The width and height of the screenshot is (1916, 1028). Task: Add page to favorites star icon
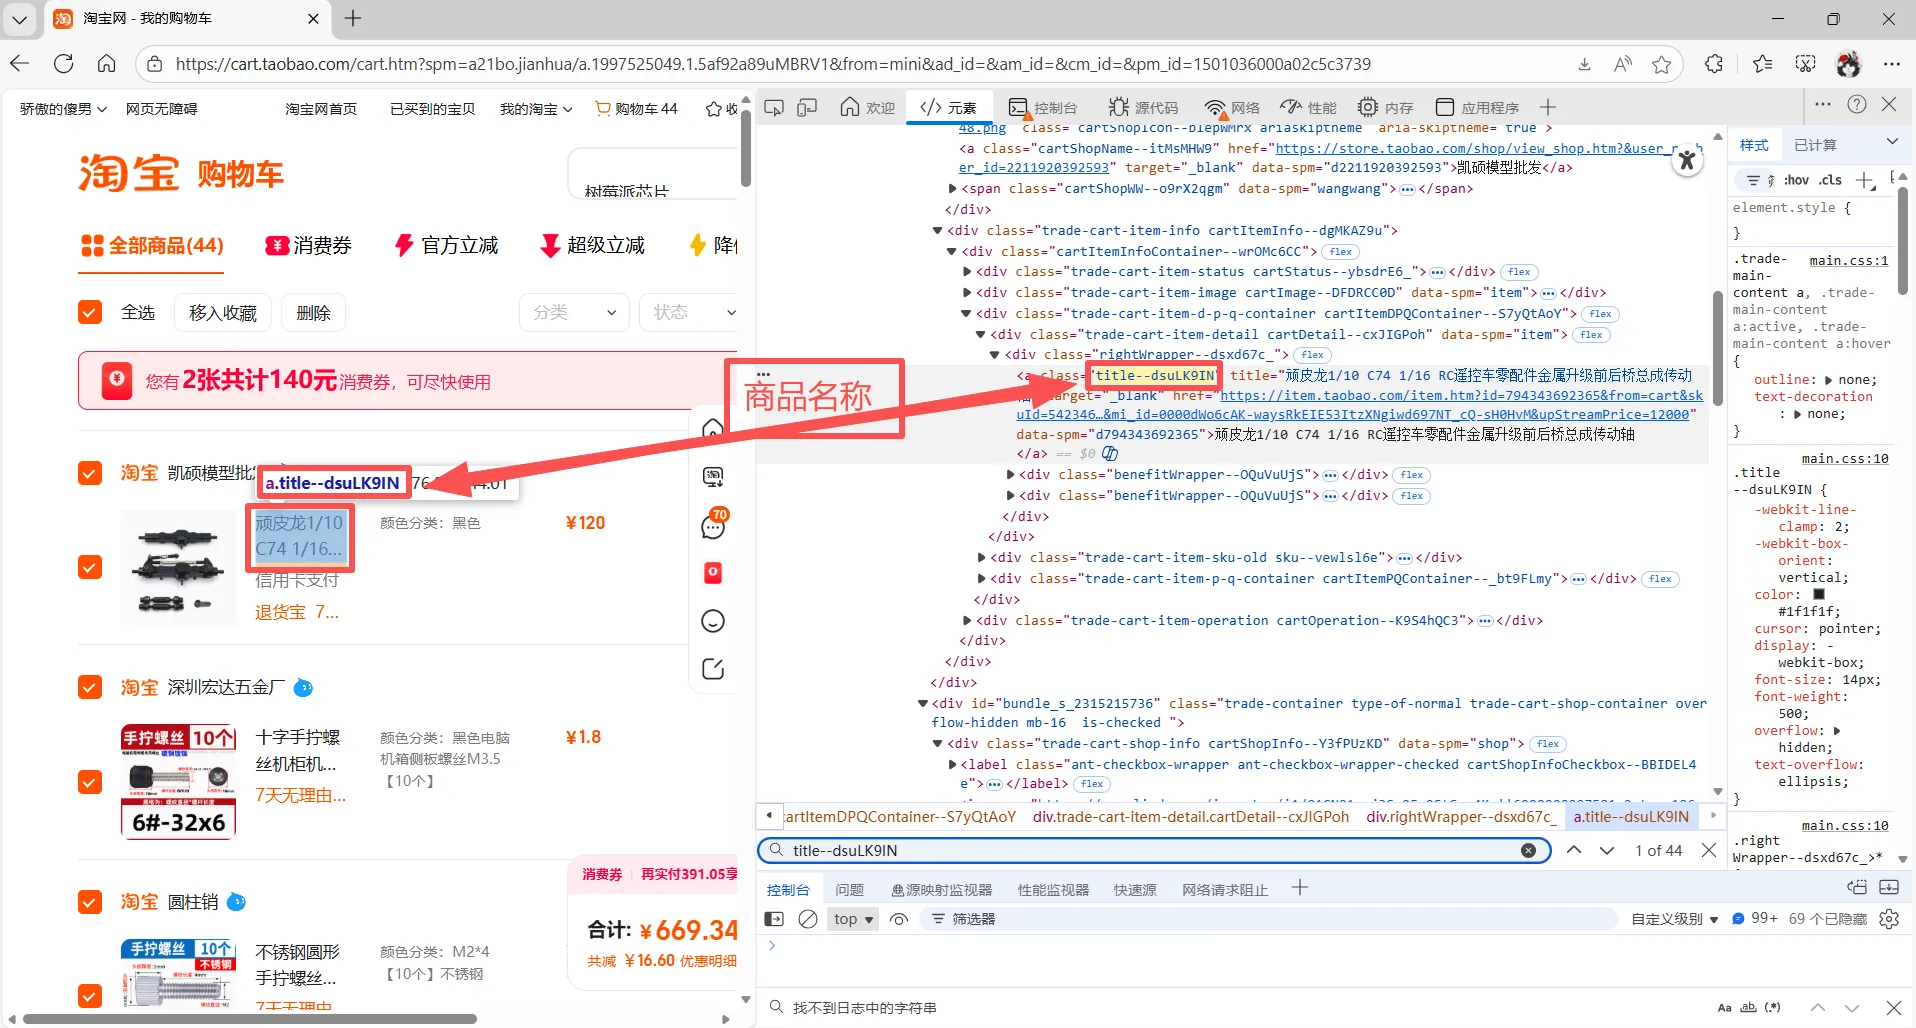[1662, 64]
